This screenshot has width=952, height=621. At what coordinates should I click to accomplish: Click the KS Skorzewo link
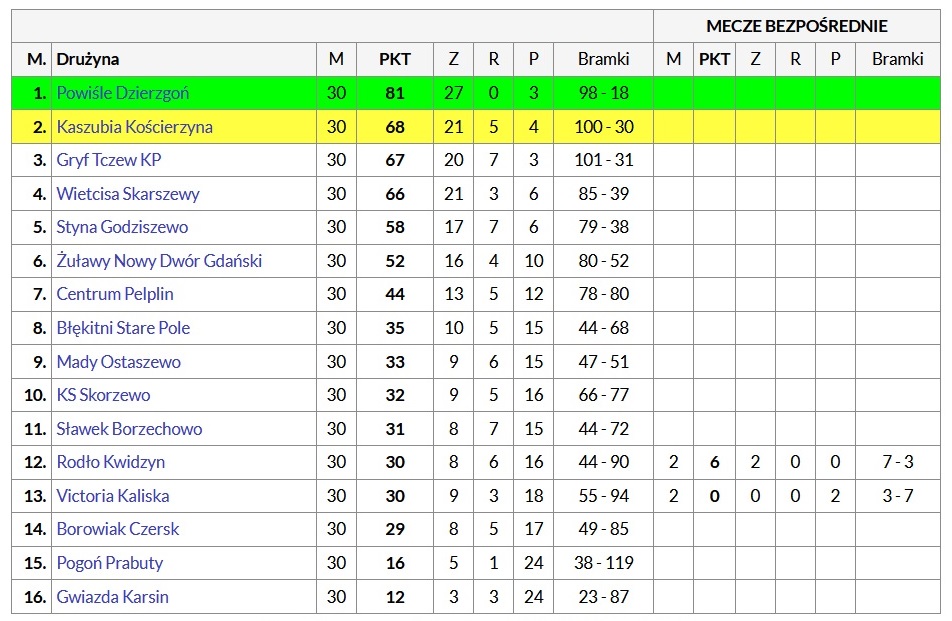[x=103, y=395]
